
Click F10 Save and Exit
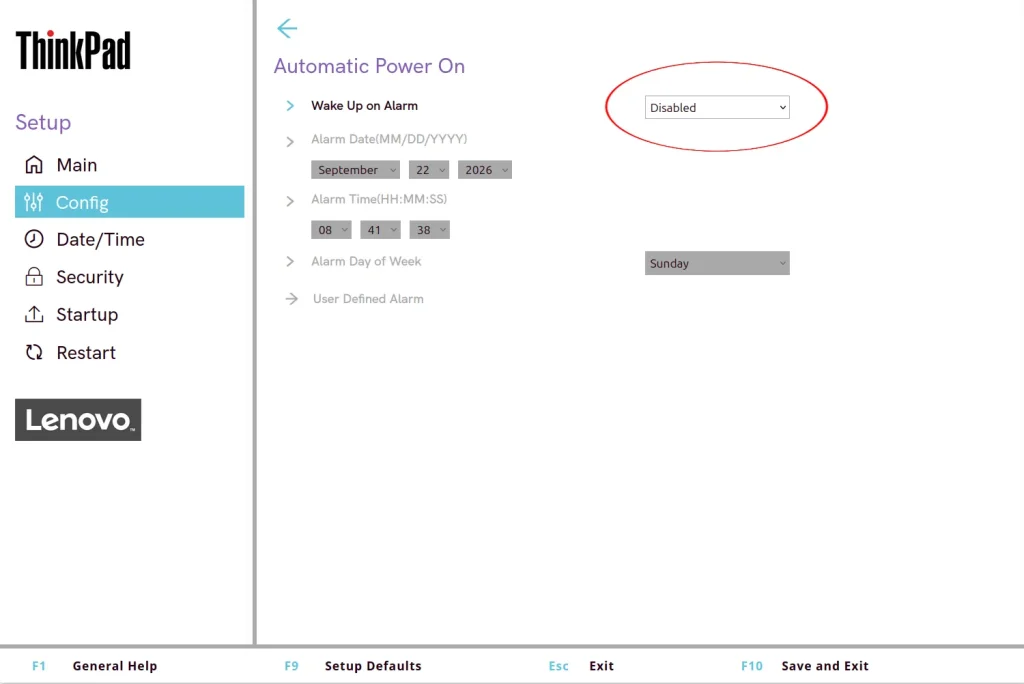click(805, 666)
